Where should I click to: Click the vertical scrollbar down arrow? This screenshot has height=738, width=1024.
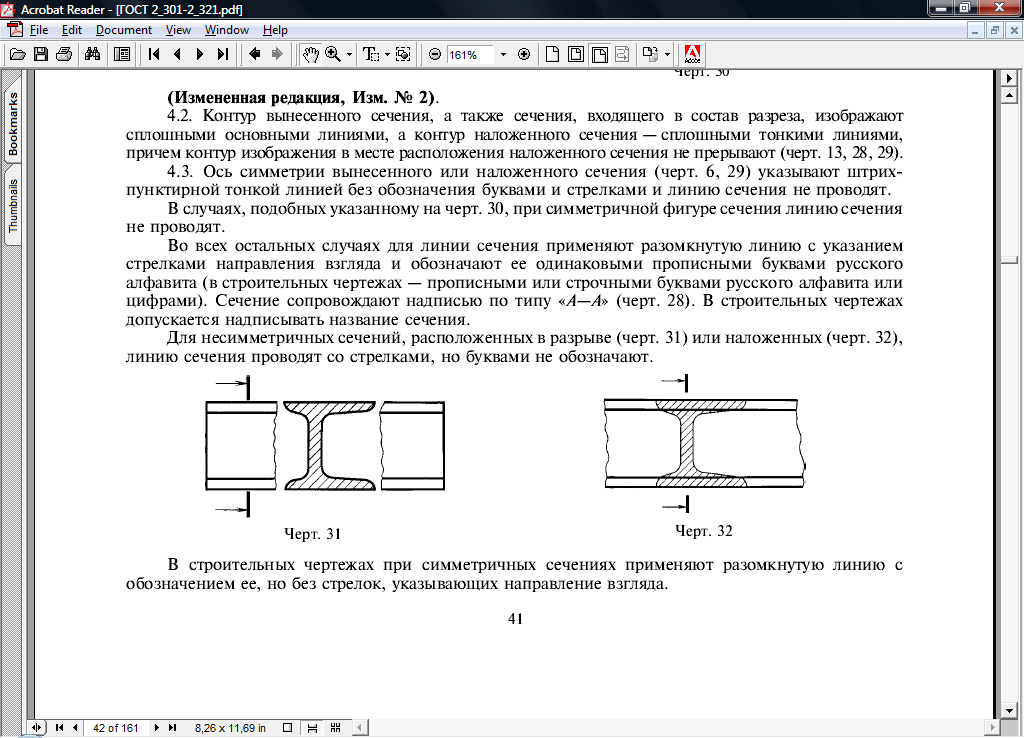pyautogui.click(x=1010, y=711)
